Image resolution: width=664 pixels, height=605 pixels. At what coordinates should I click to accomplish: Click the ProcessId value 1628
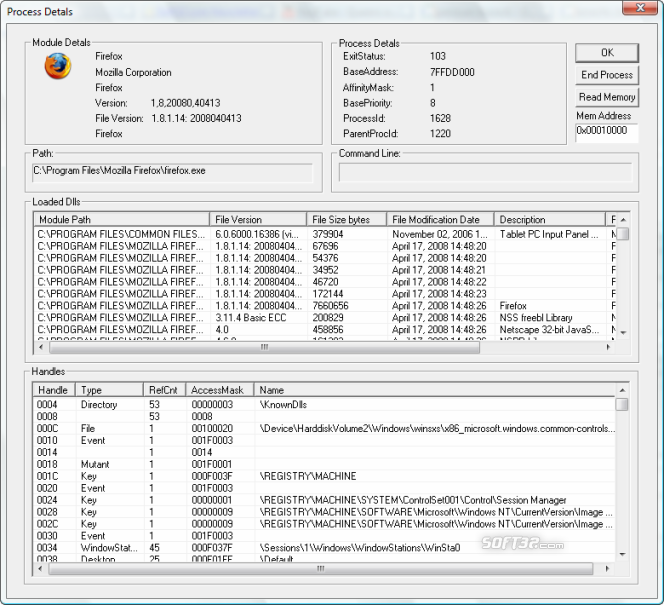pyautogui.click(x=440, y=118)
